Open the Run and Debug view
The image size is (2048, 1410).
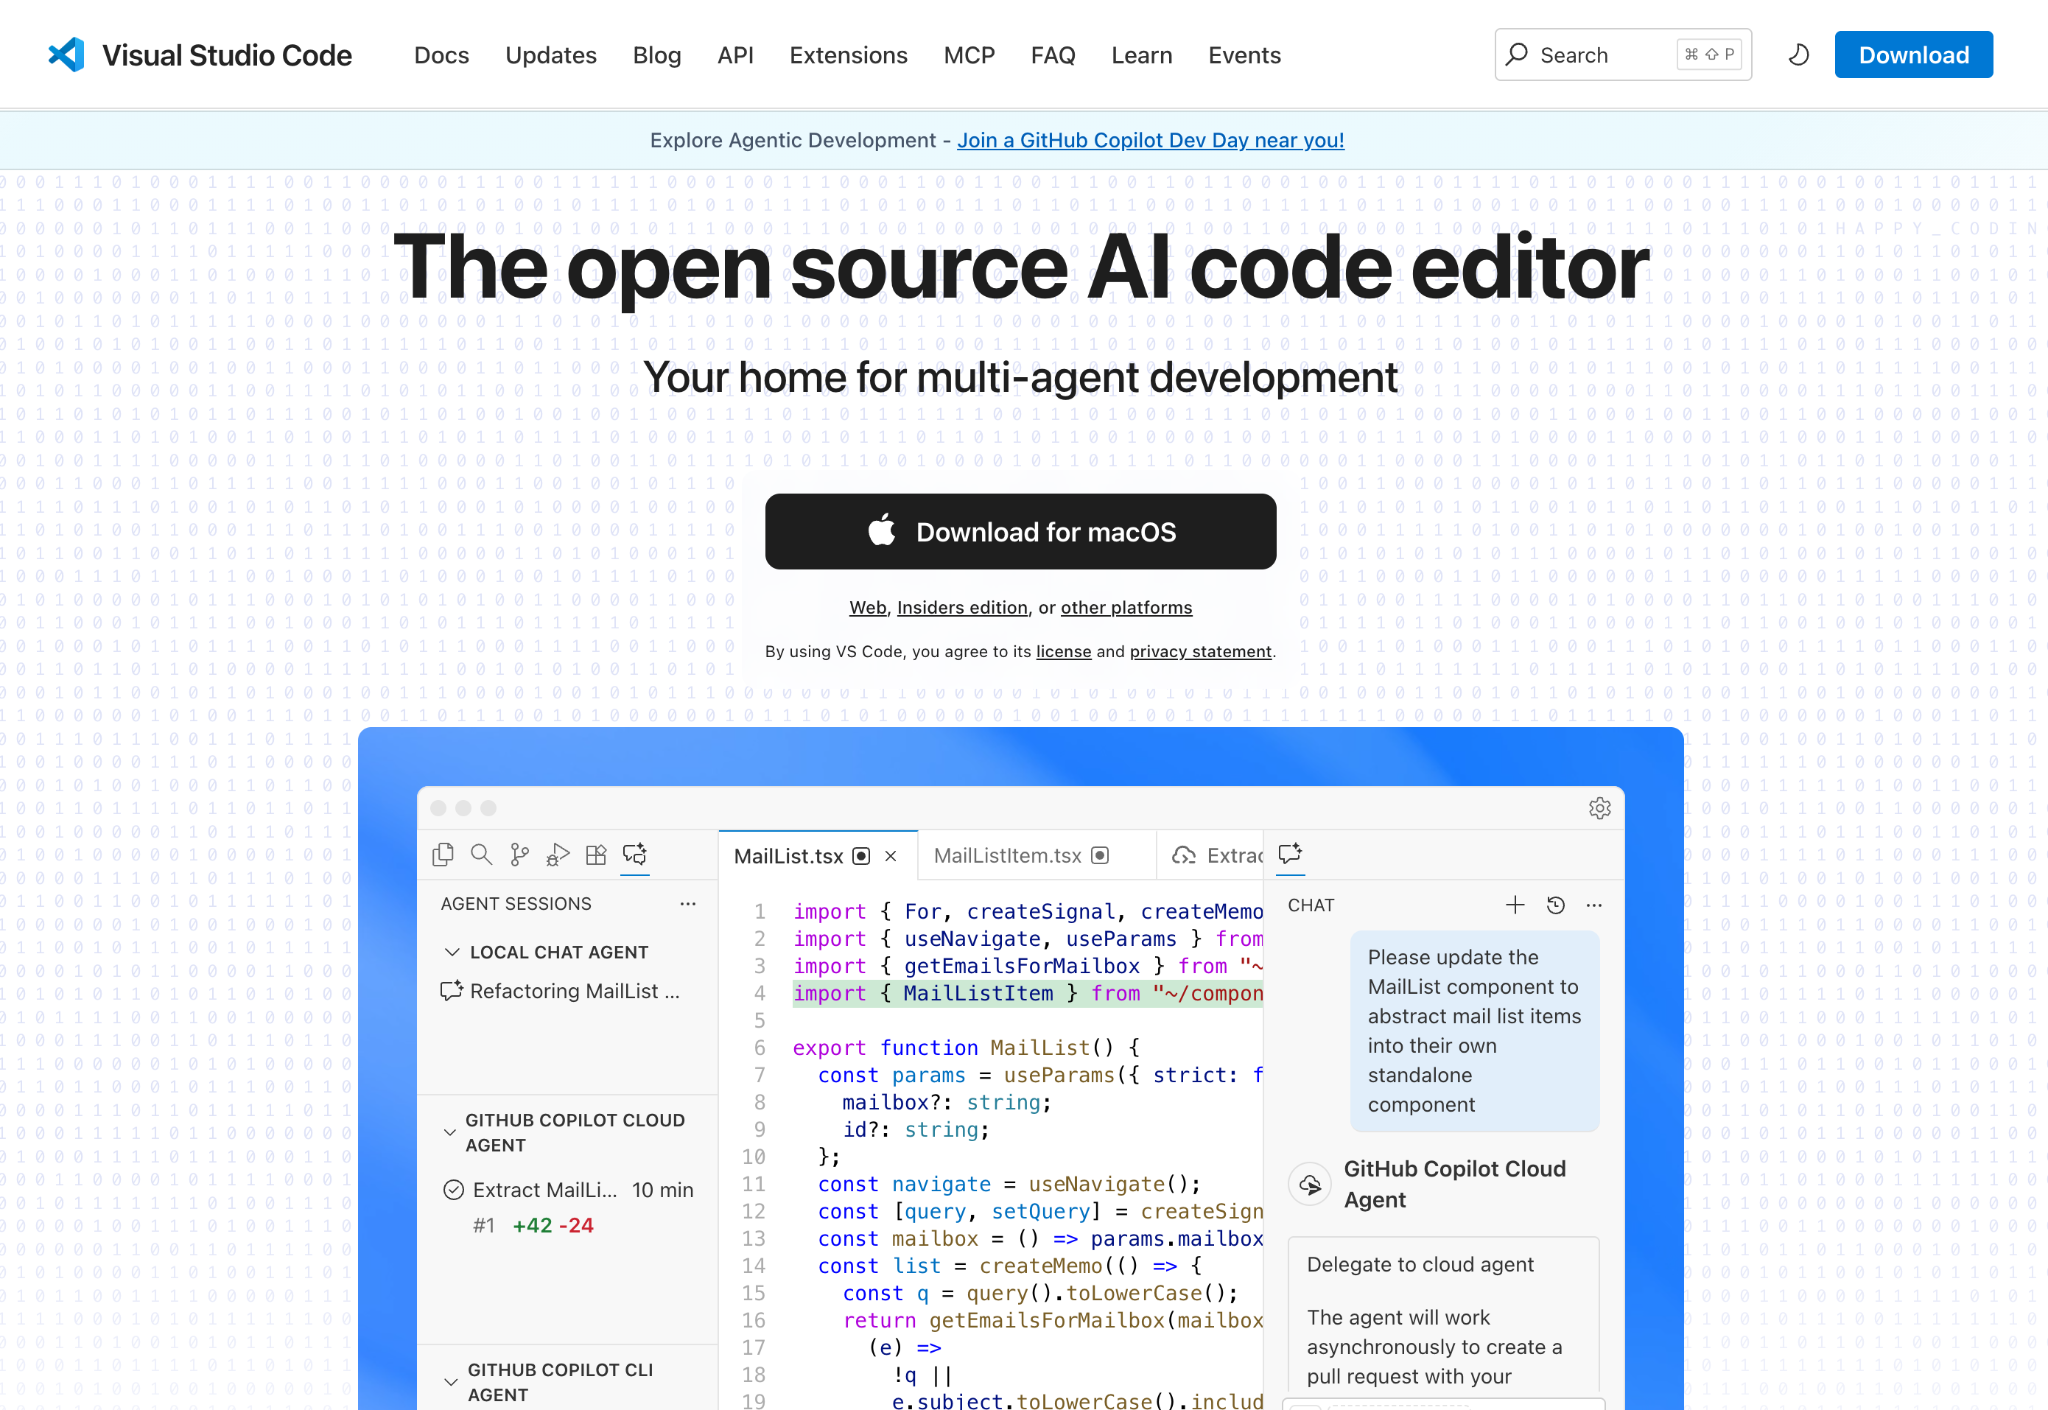tap(557, 855)
